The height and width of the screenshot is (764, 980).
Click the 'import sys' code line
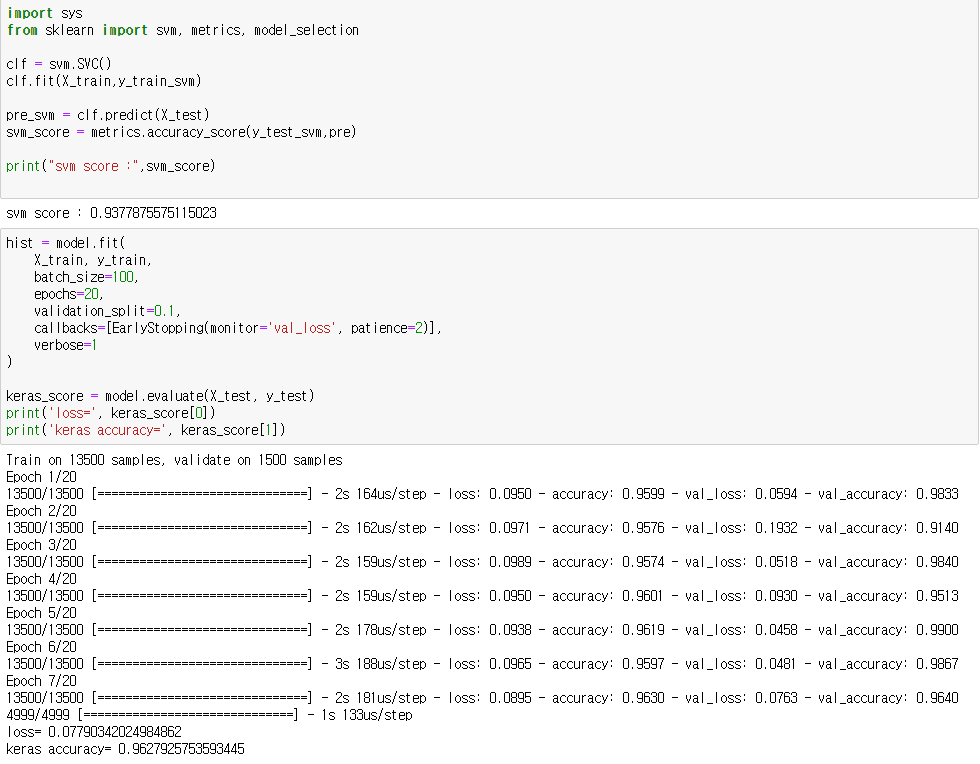44,13
